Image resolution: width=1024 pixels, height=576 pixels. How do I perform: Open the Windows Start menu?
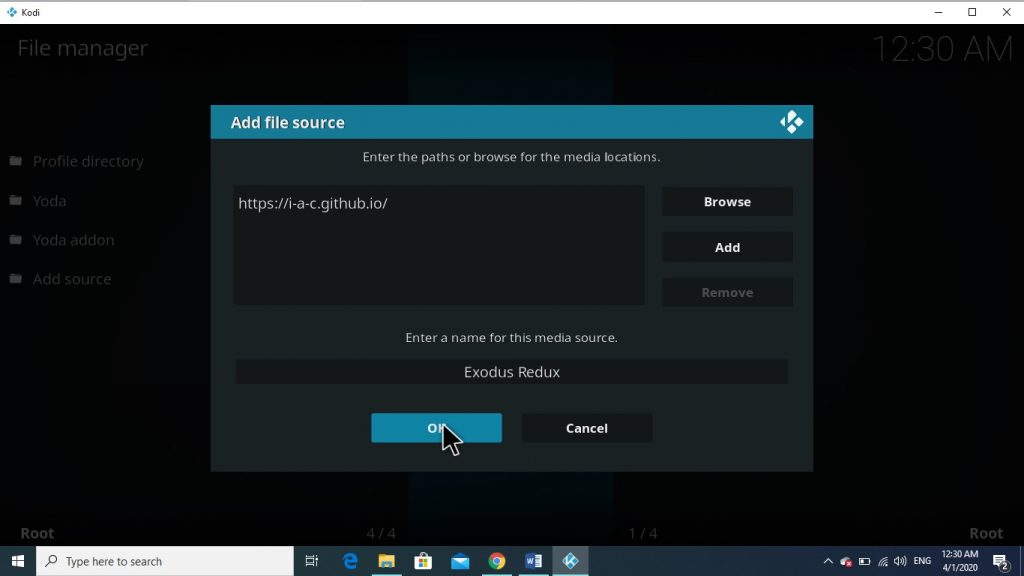point(18,561)
